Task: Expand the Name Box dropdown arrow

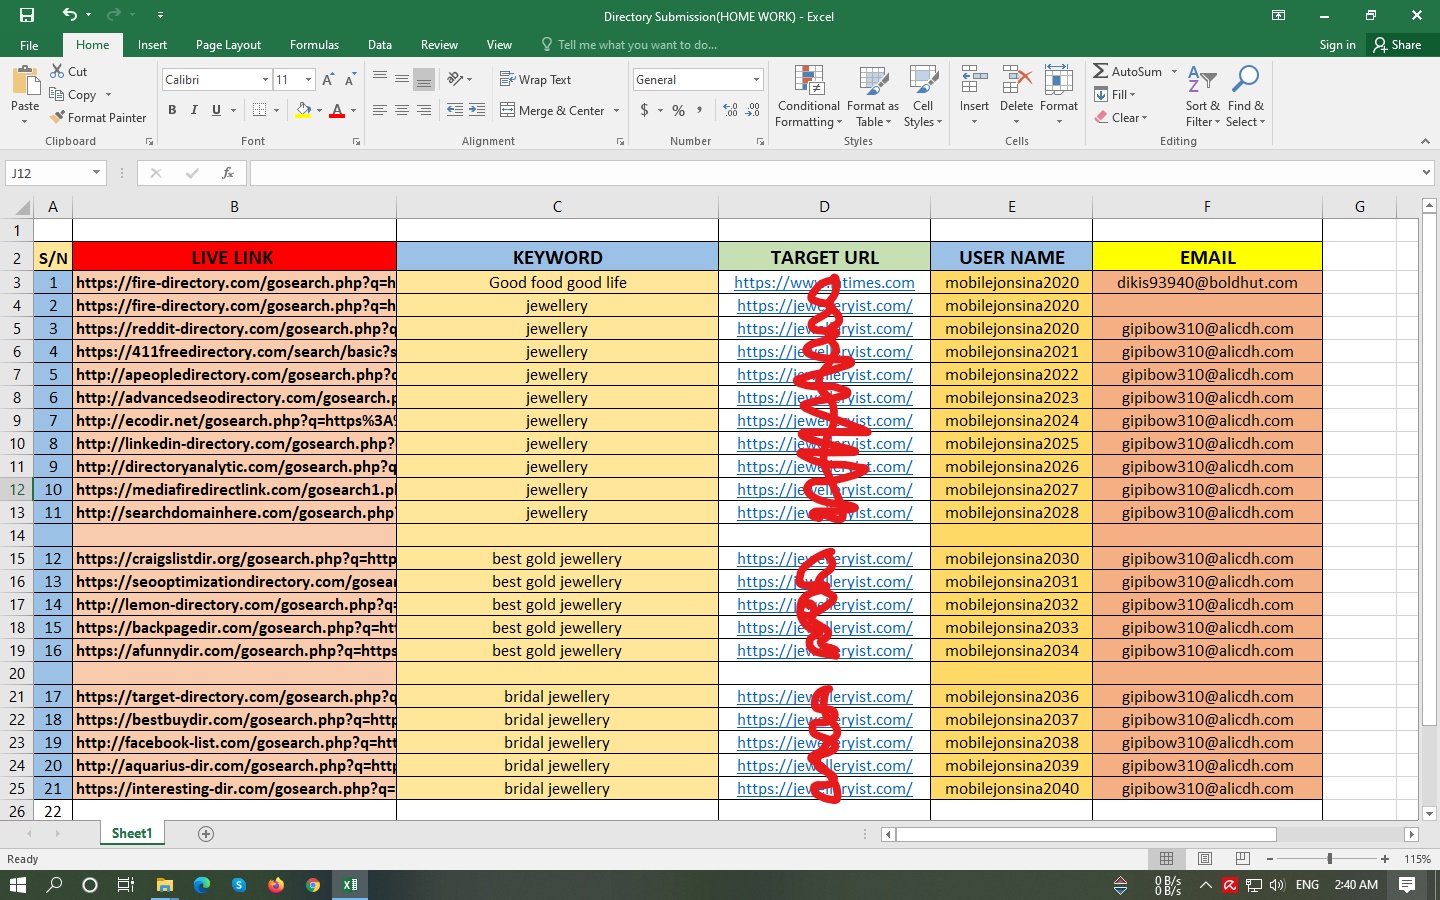Action: click(x=96, y=173)
